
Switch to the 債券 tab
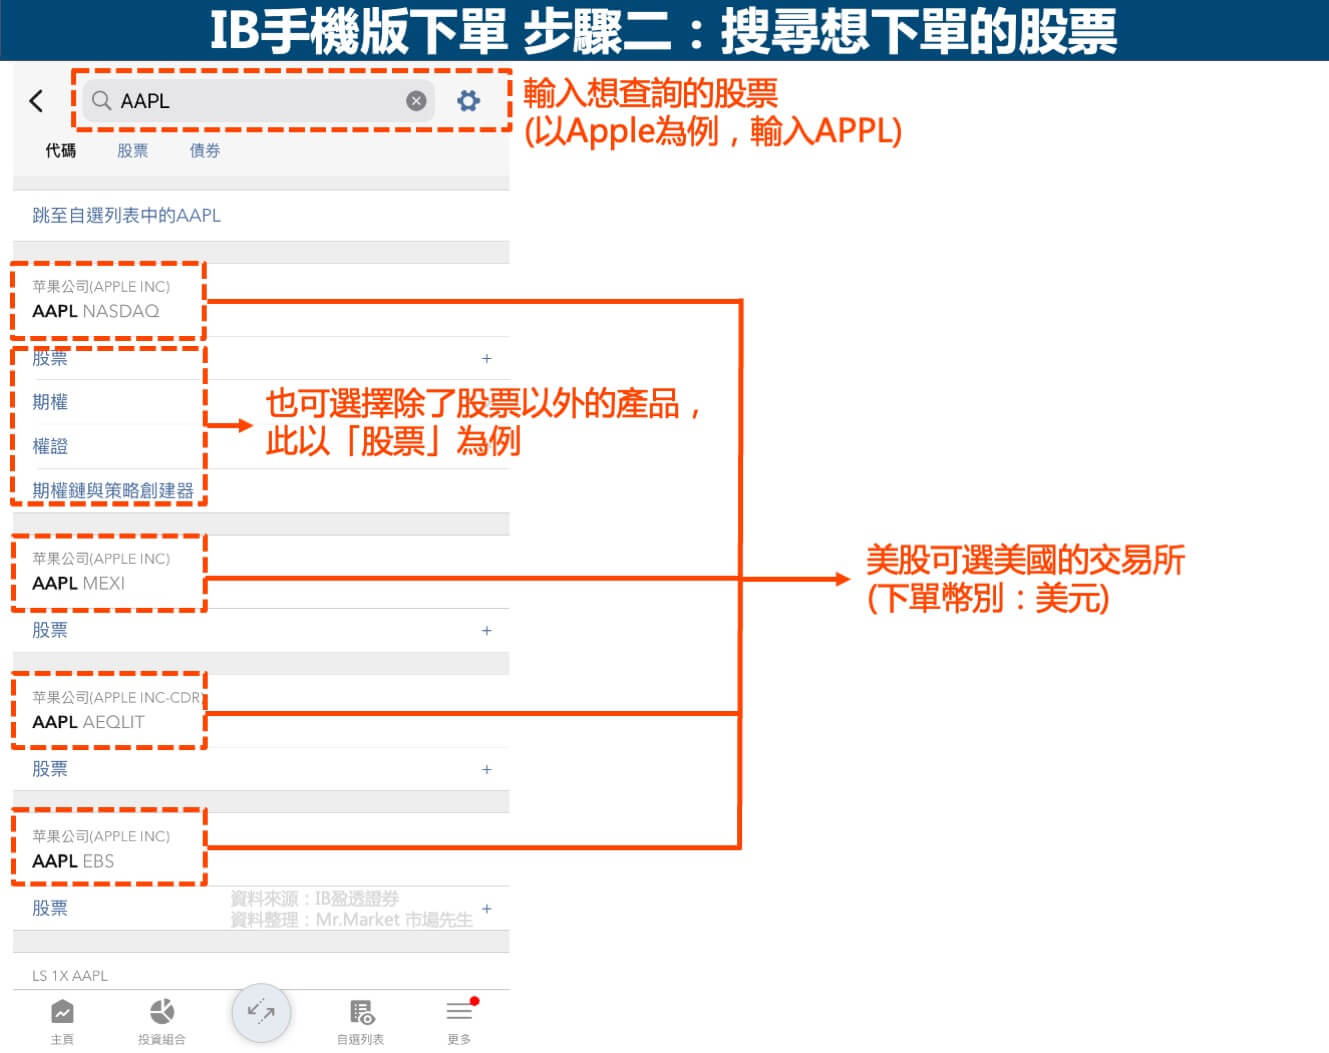tap(205, 150)
